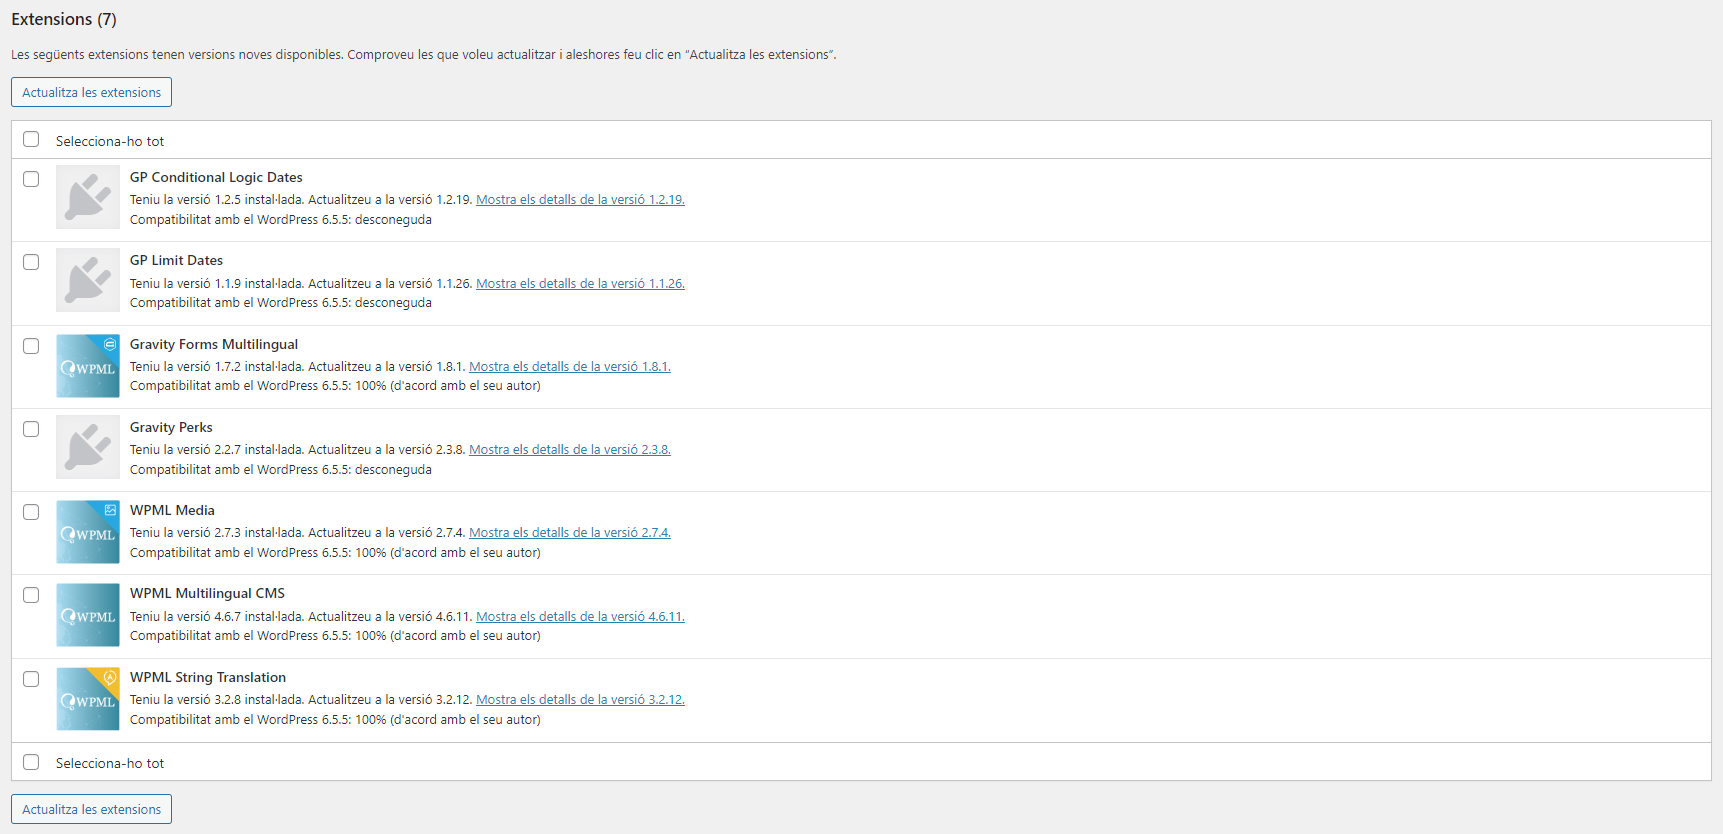
Task: Click WPML Media compatibility 100% text
Action: [335, 553]
